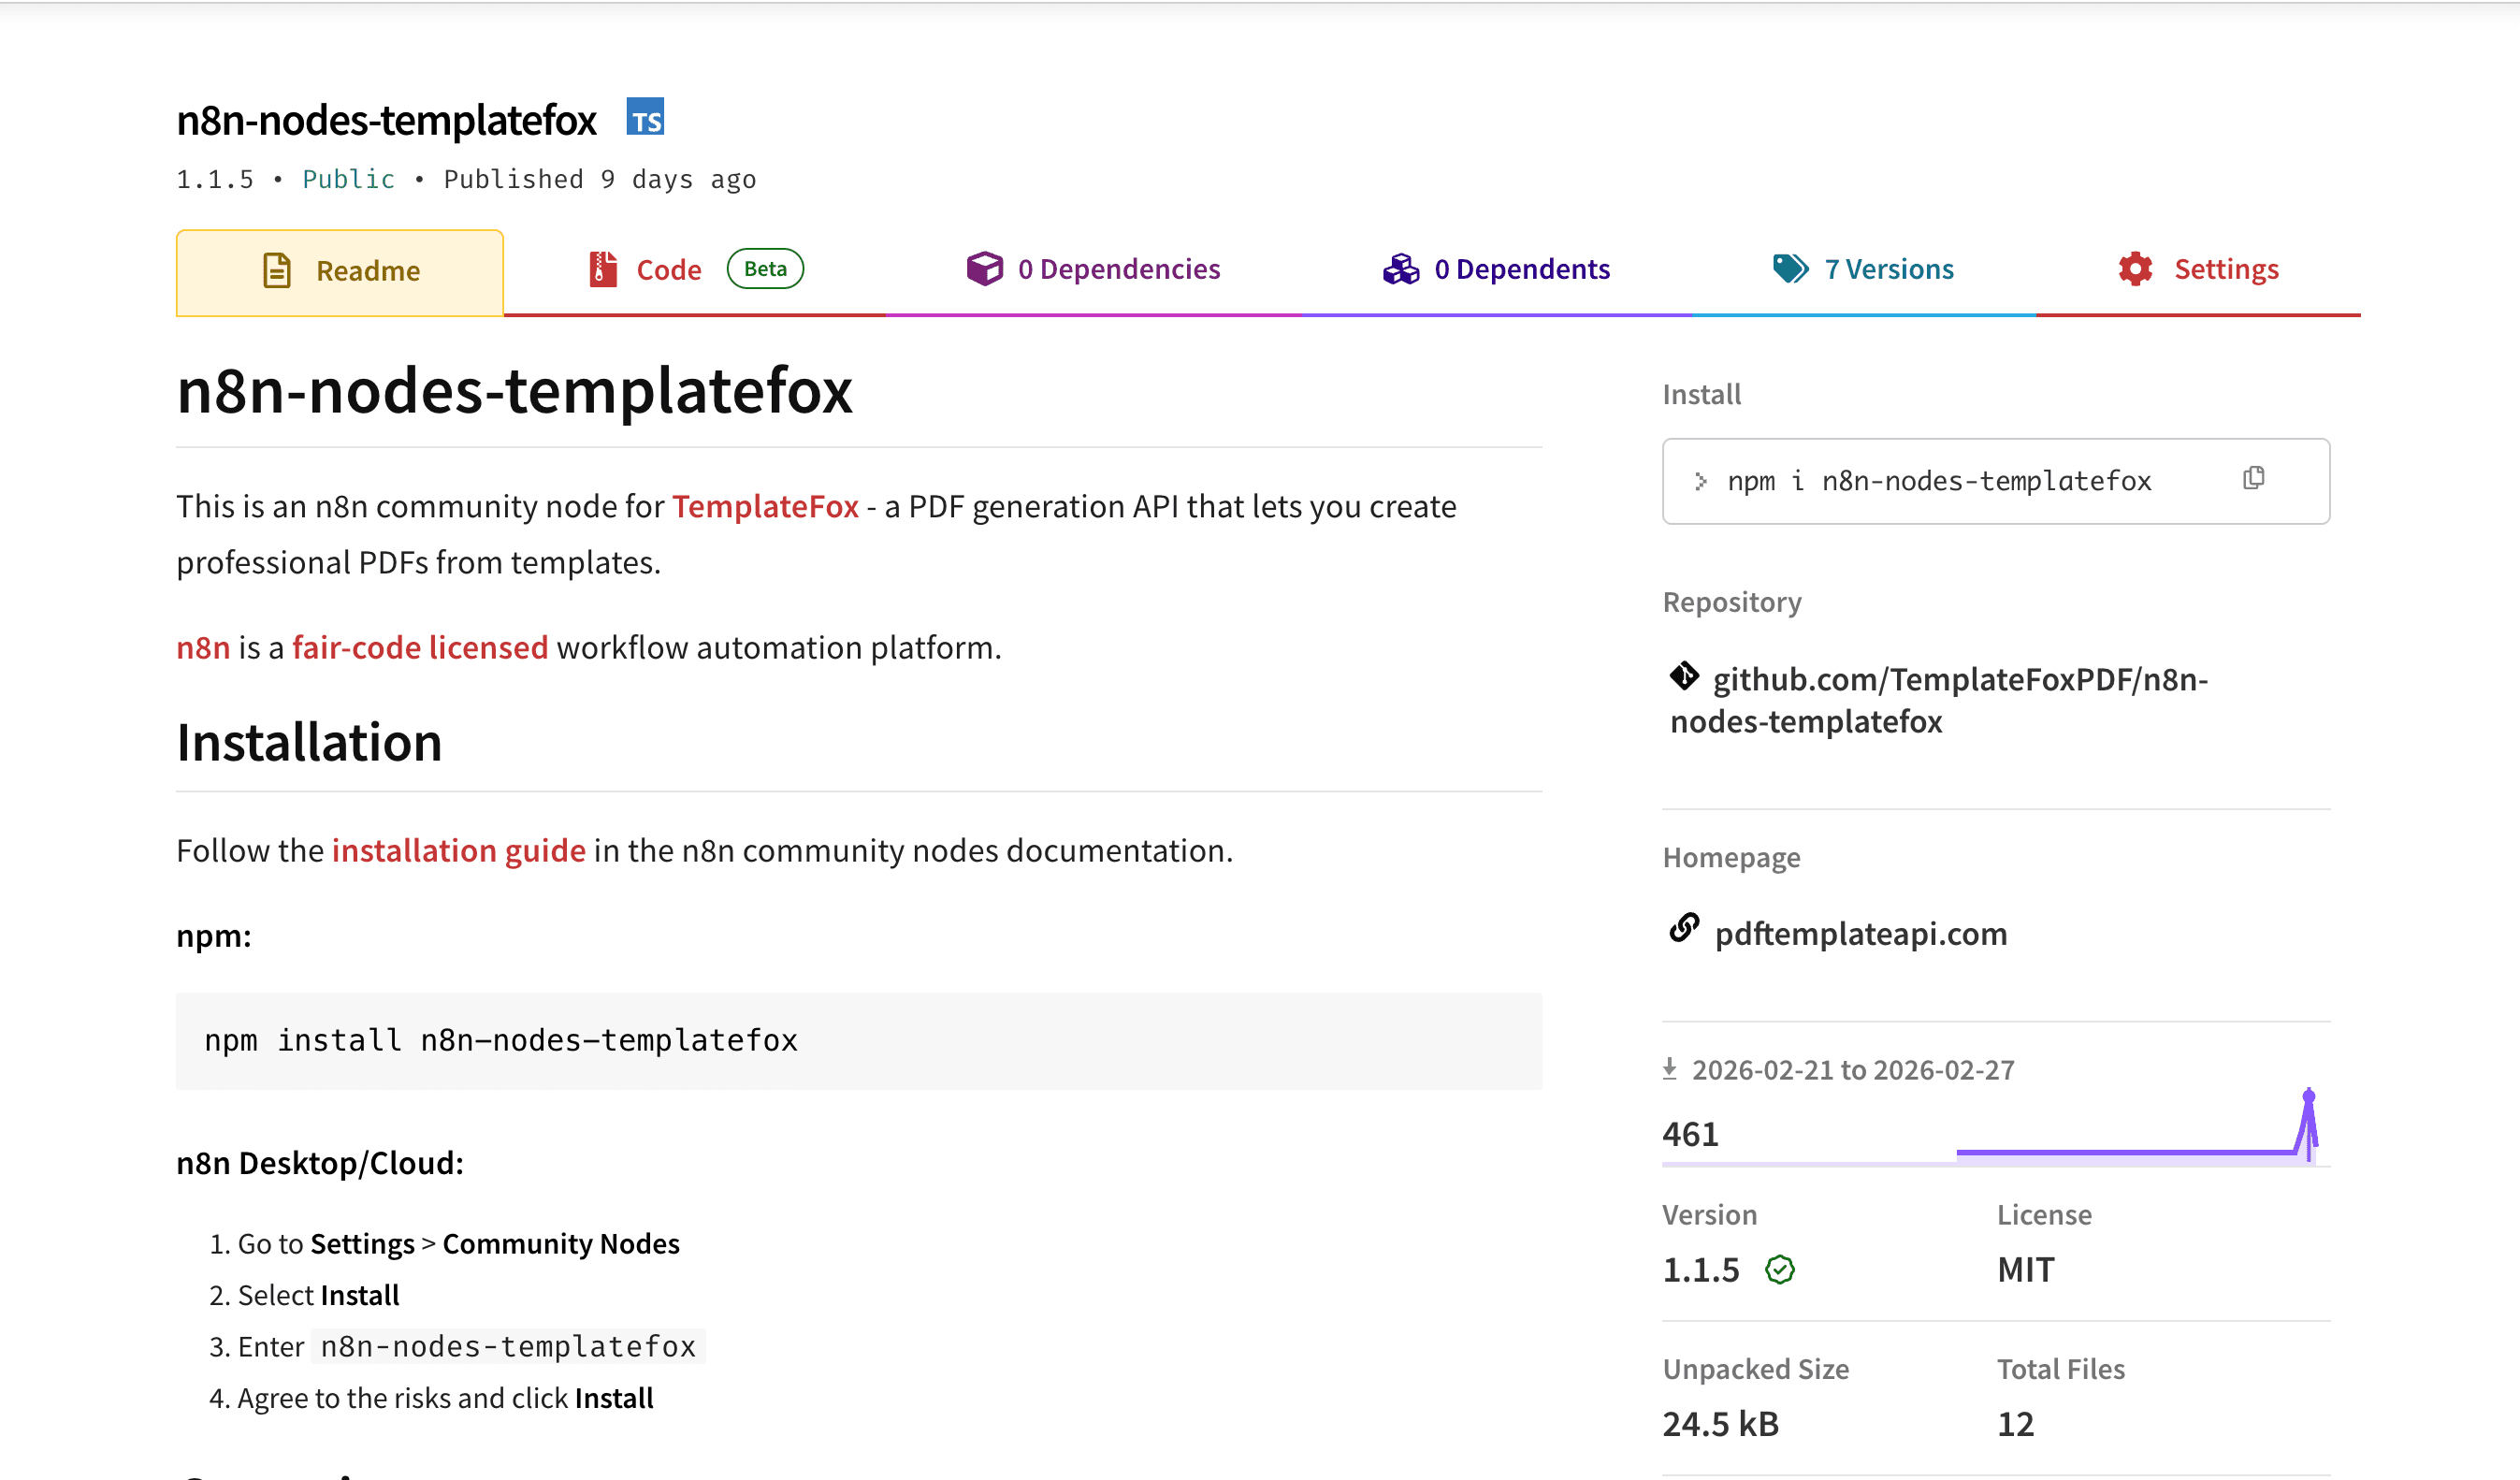Click the TS TypeScript badge next to package name
2520x1480 pixels.
point(646,118)
